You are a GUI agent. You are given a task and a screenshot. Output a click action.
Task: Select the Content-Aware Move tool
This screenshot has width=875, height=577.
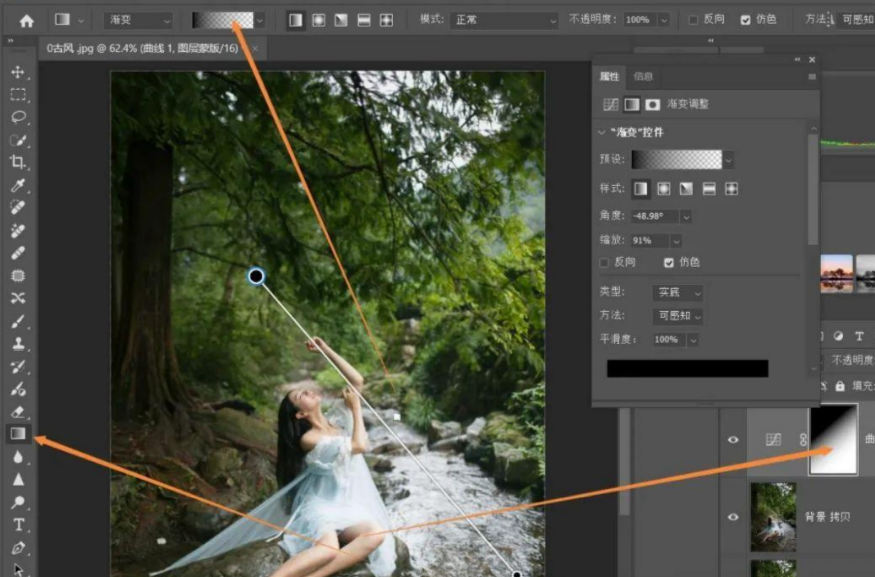[x=18, y=298]
